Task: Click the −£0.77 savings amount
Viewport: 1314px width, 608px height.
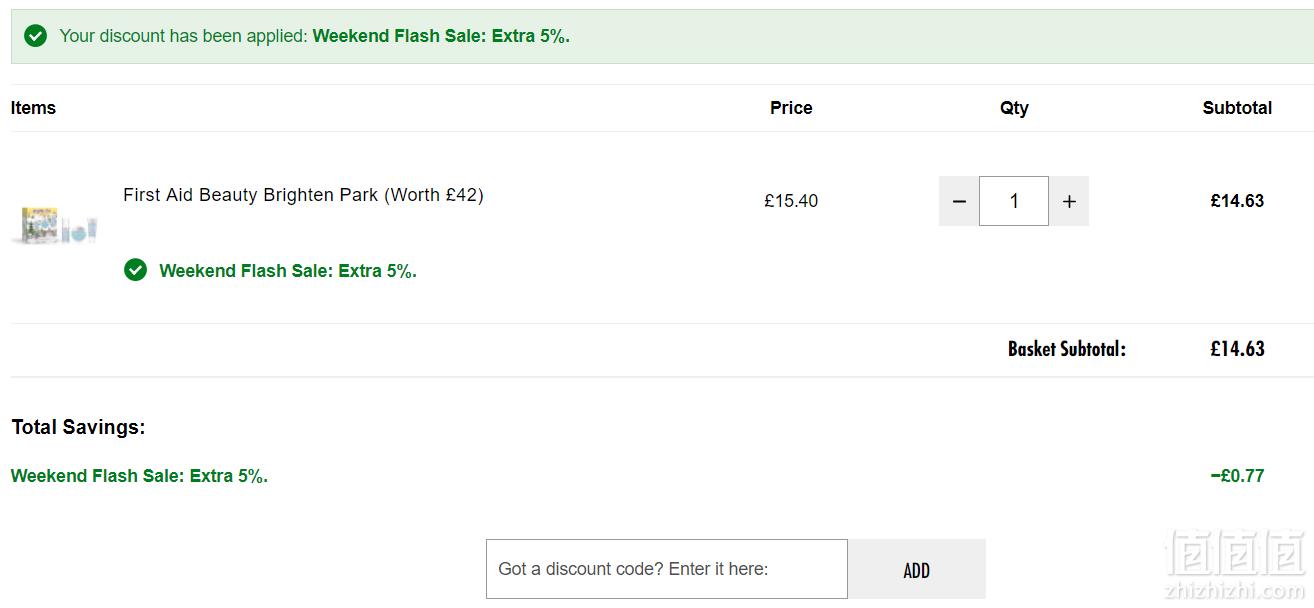Action: tap(1237, 476)
